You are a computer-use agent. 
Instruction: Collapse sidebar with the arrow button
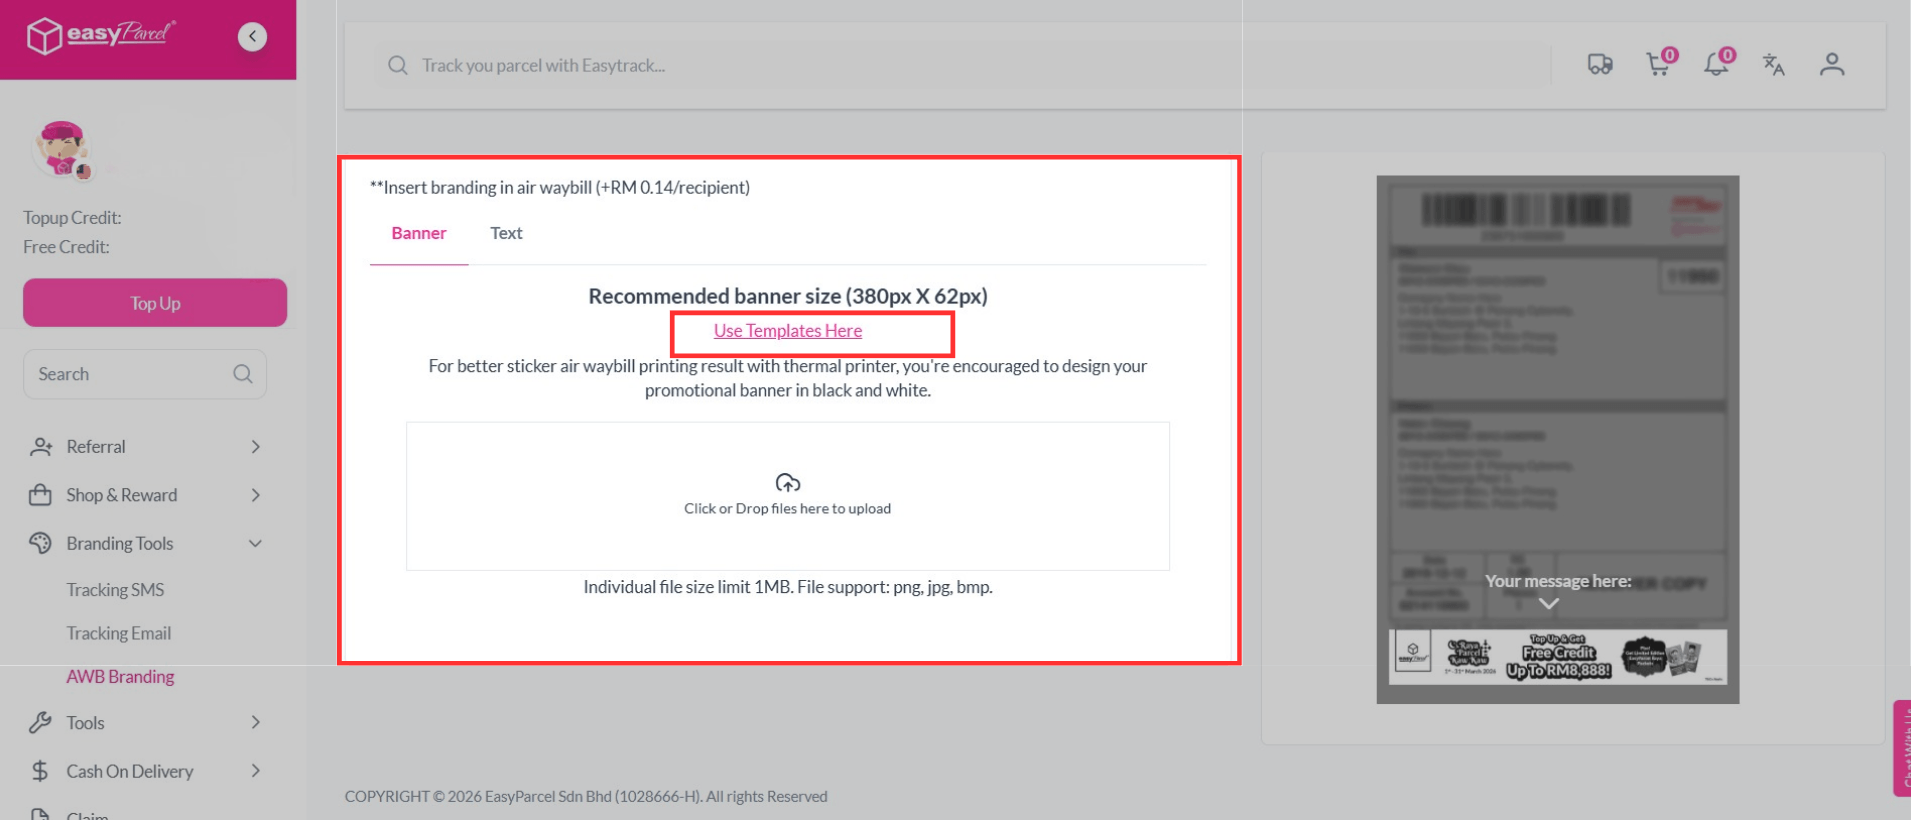pos(252,37)
